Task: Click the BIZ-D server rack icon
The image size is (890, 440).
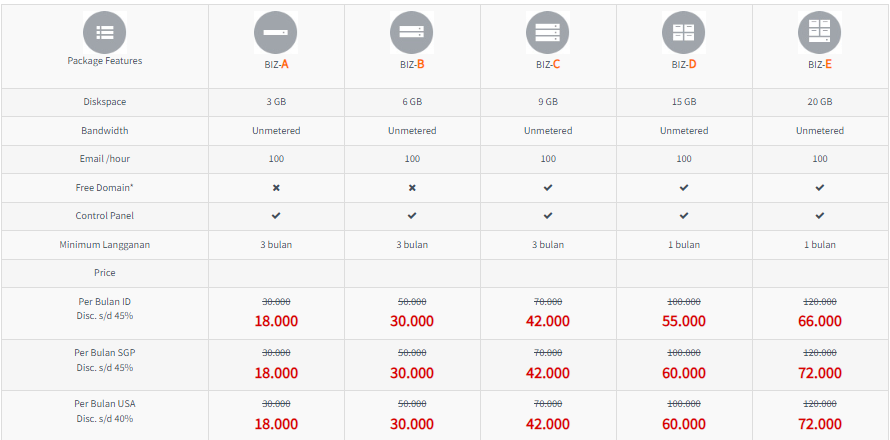Action: tap(684, 34)
